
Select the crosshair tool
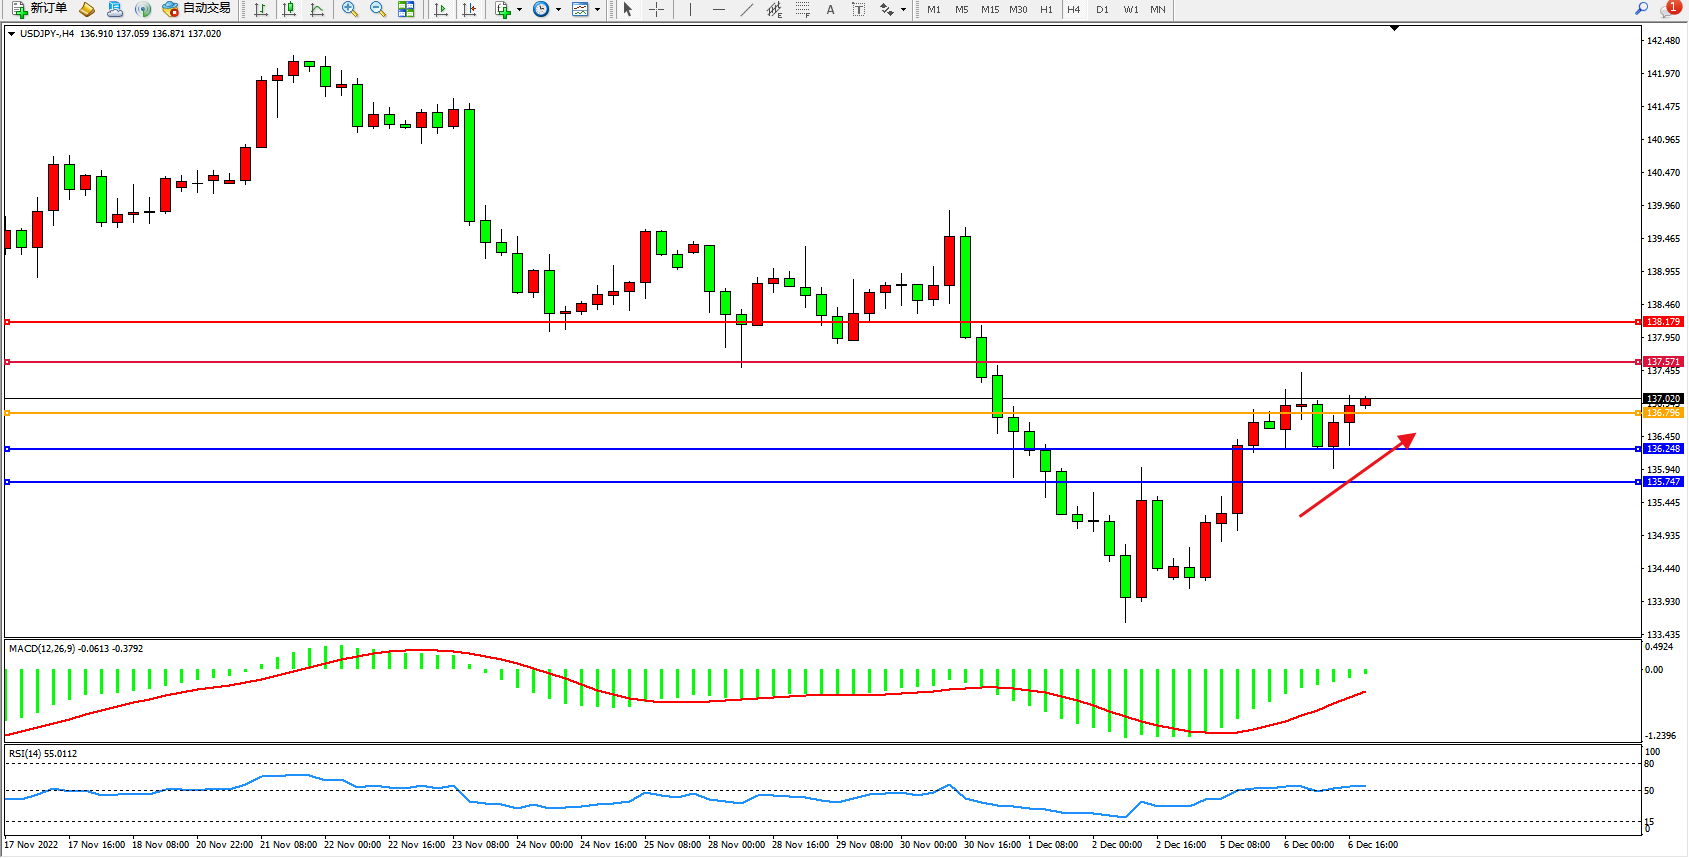click(x=656, y=9)
